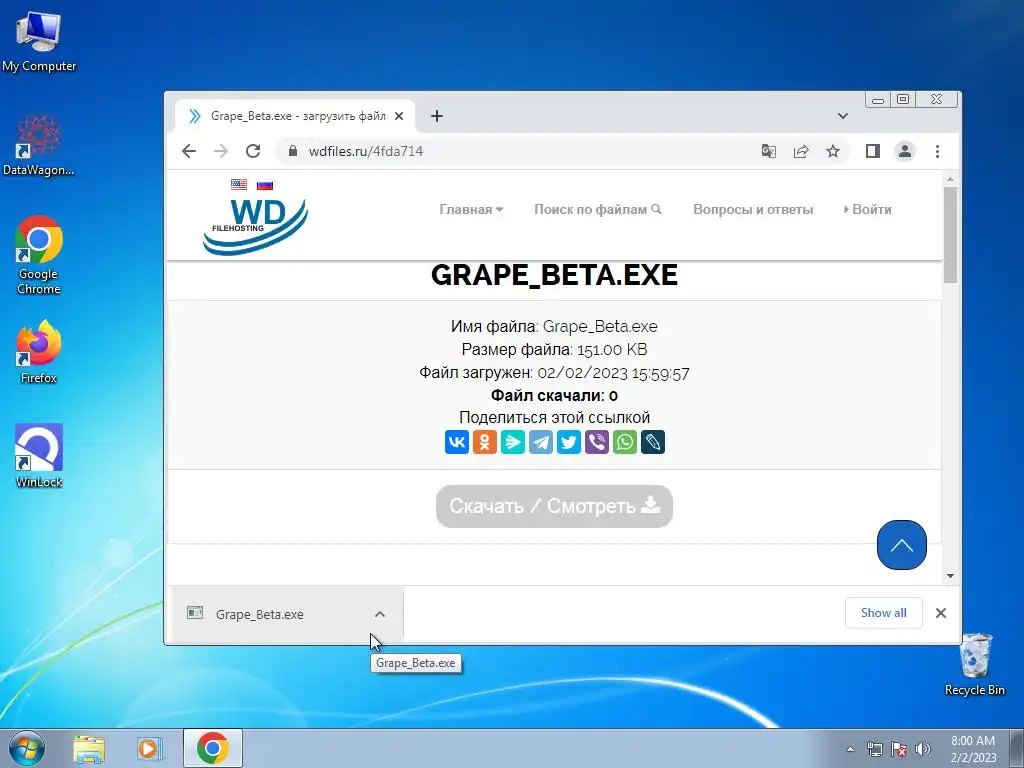Image resolution: width=1024 pixels, height=768 pixels.
Task: Select the Google Chrome desktop icon
Action: click(x=39, y=255)
